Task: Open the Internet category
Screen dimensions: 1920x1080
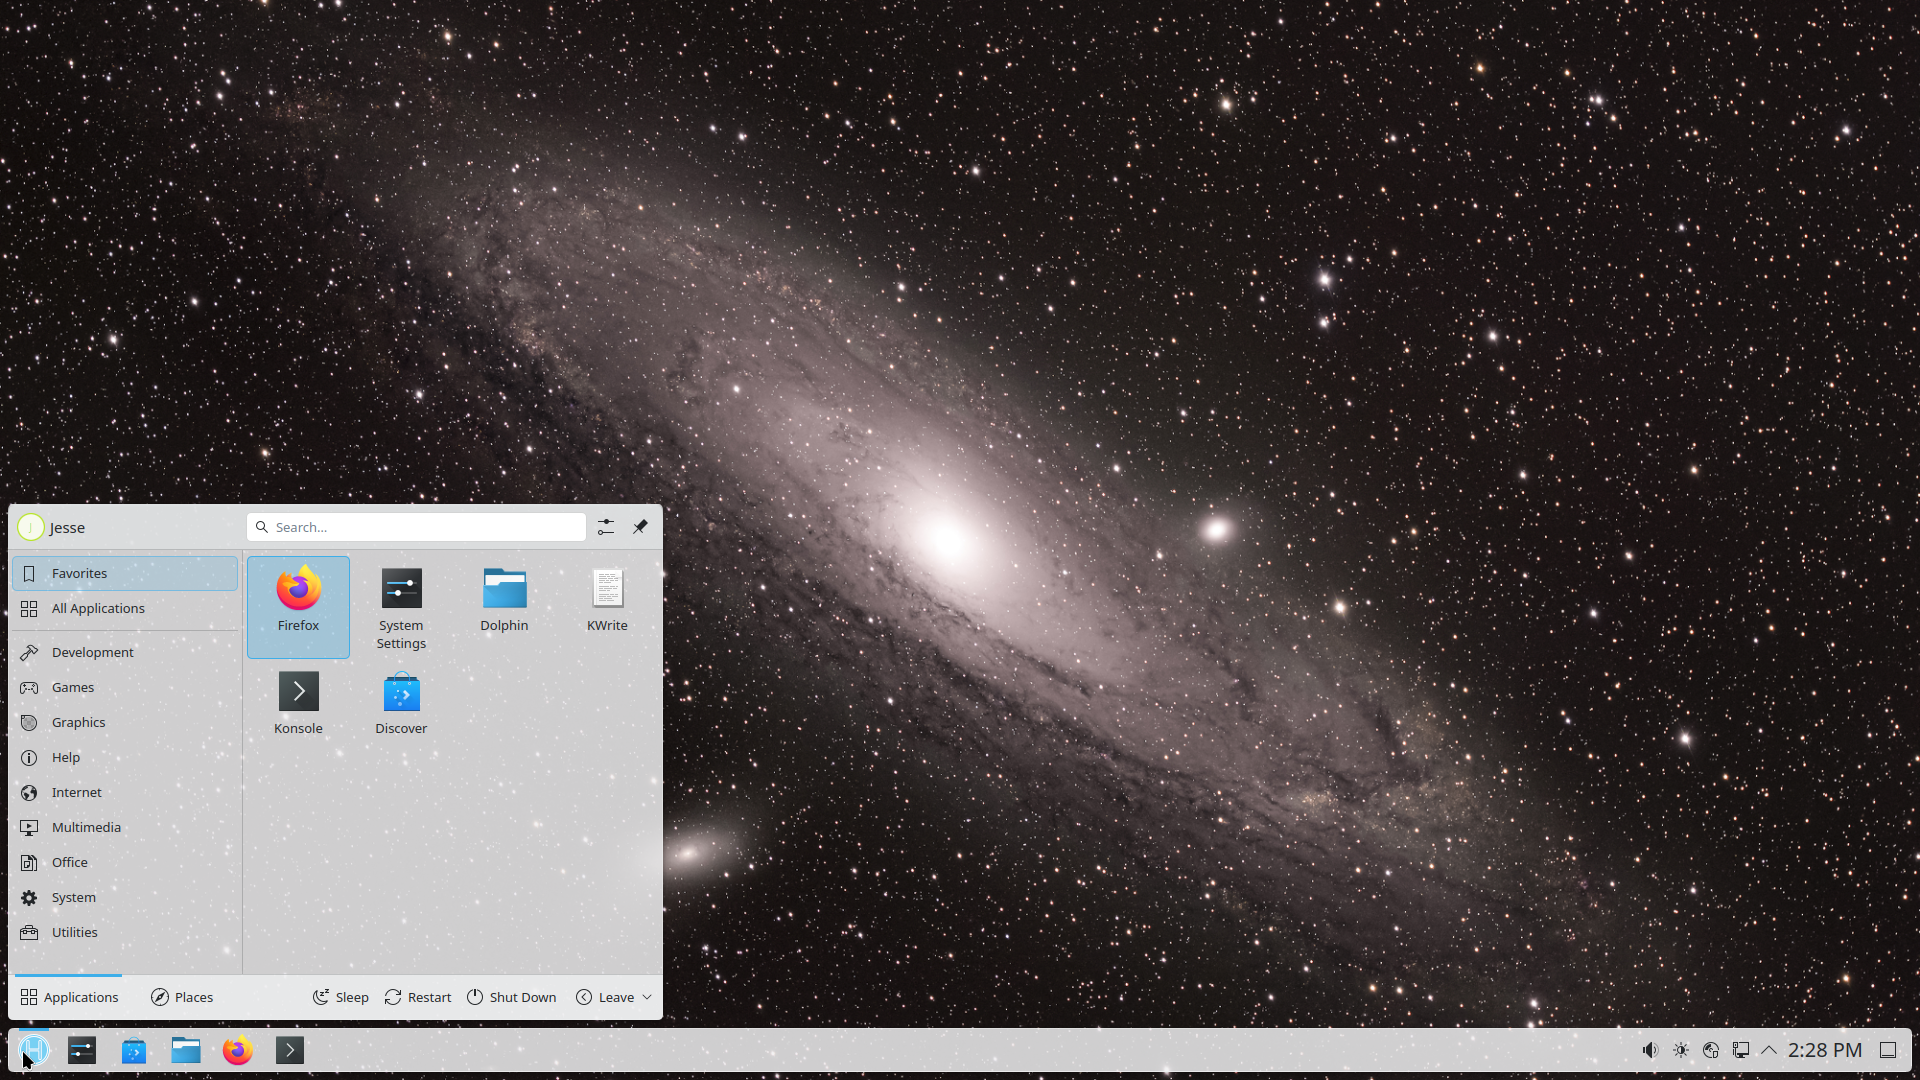Action: pos(125,792)
